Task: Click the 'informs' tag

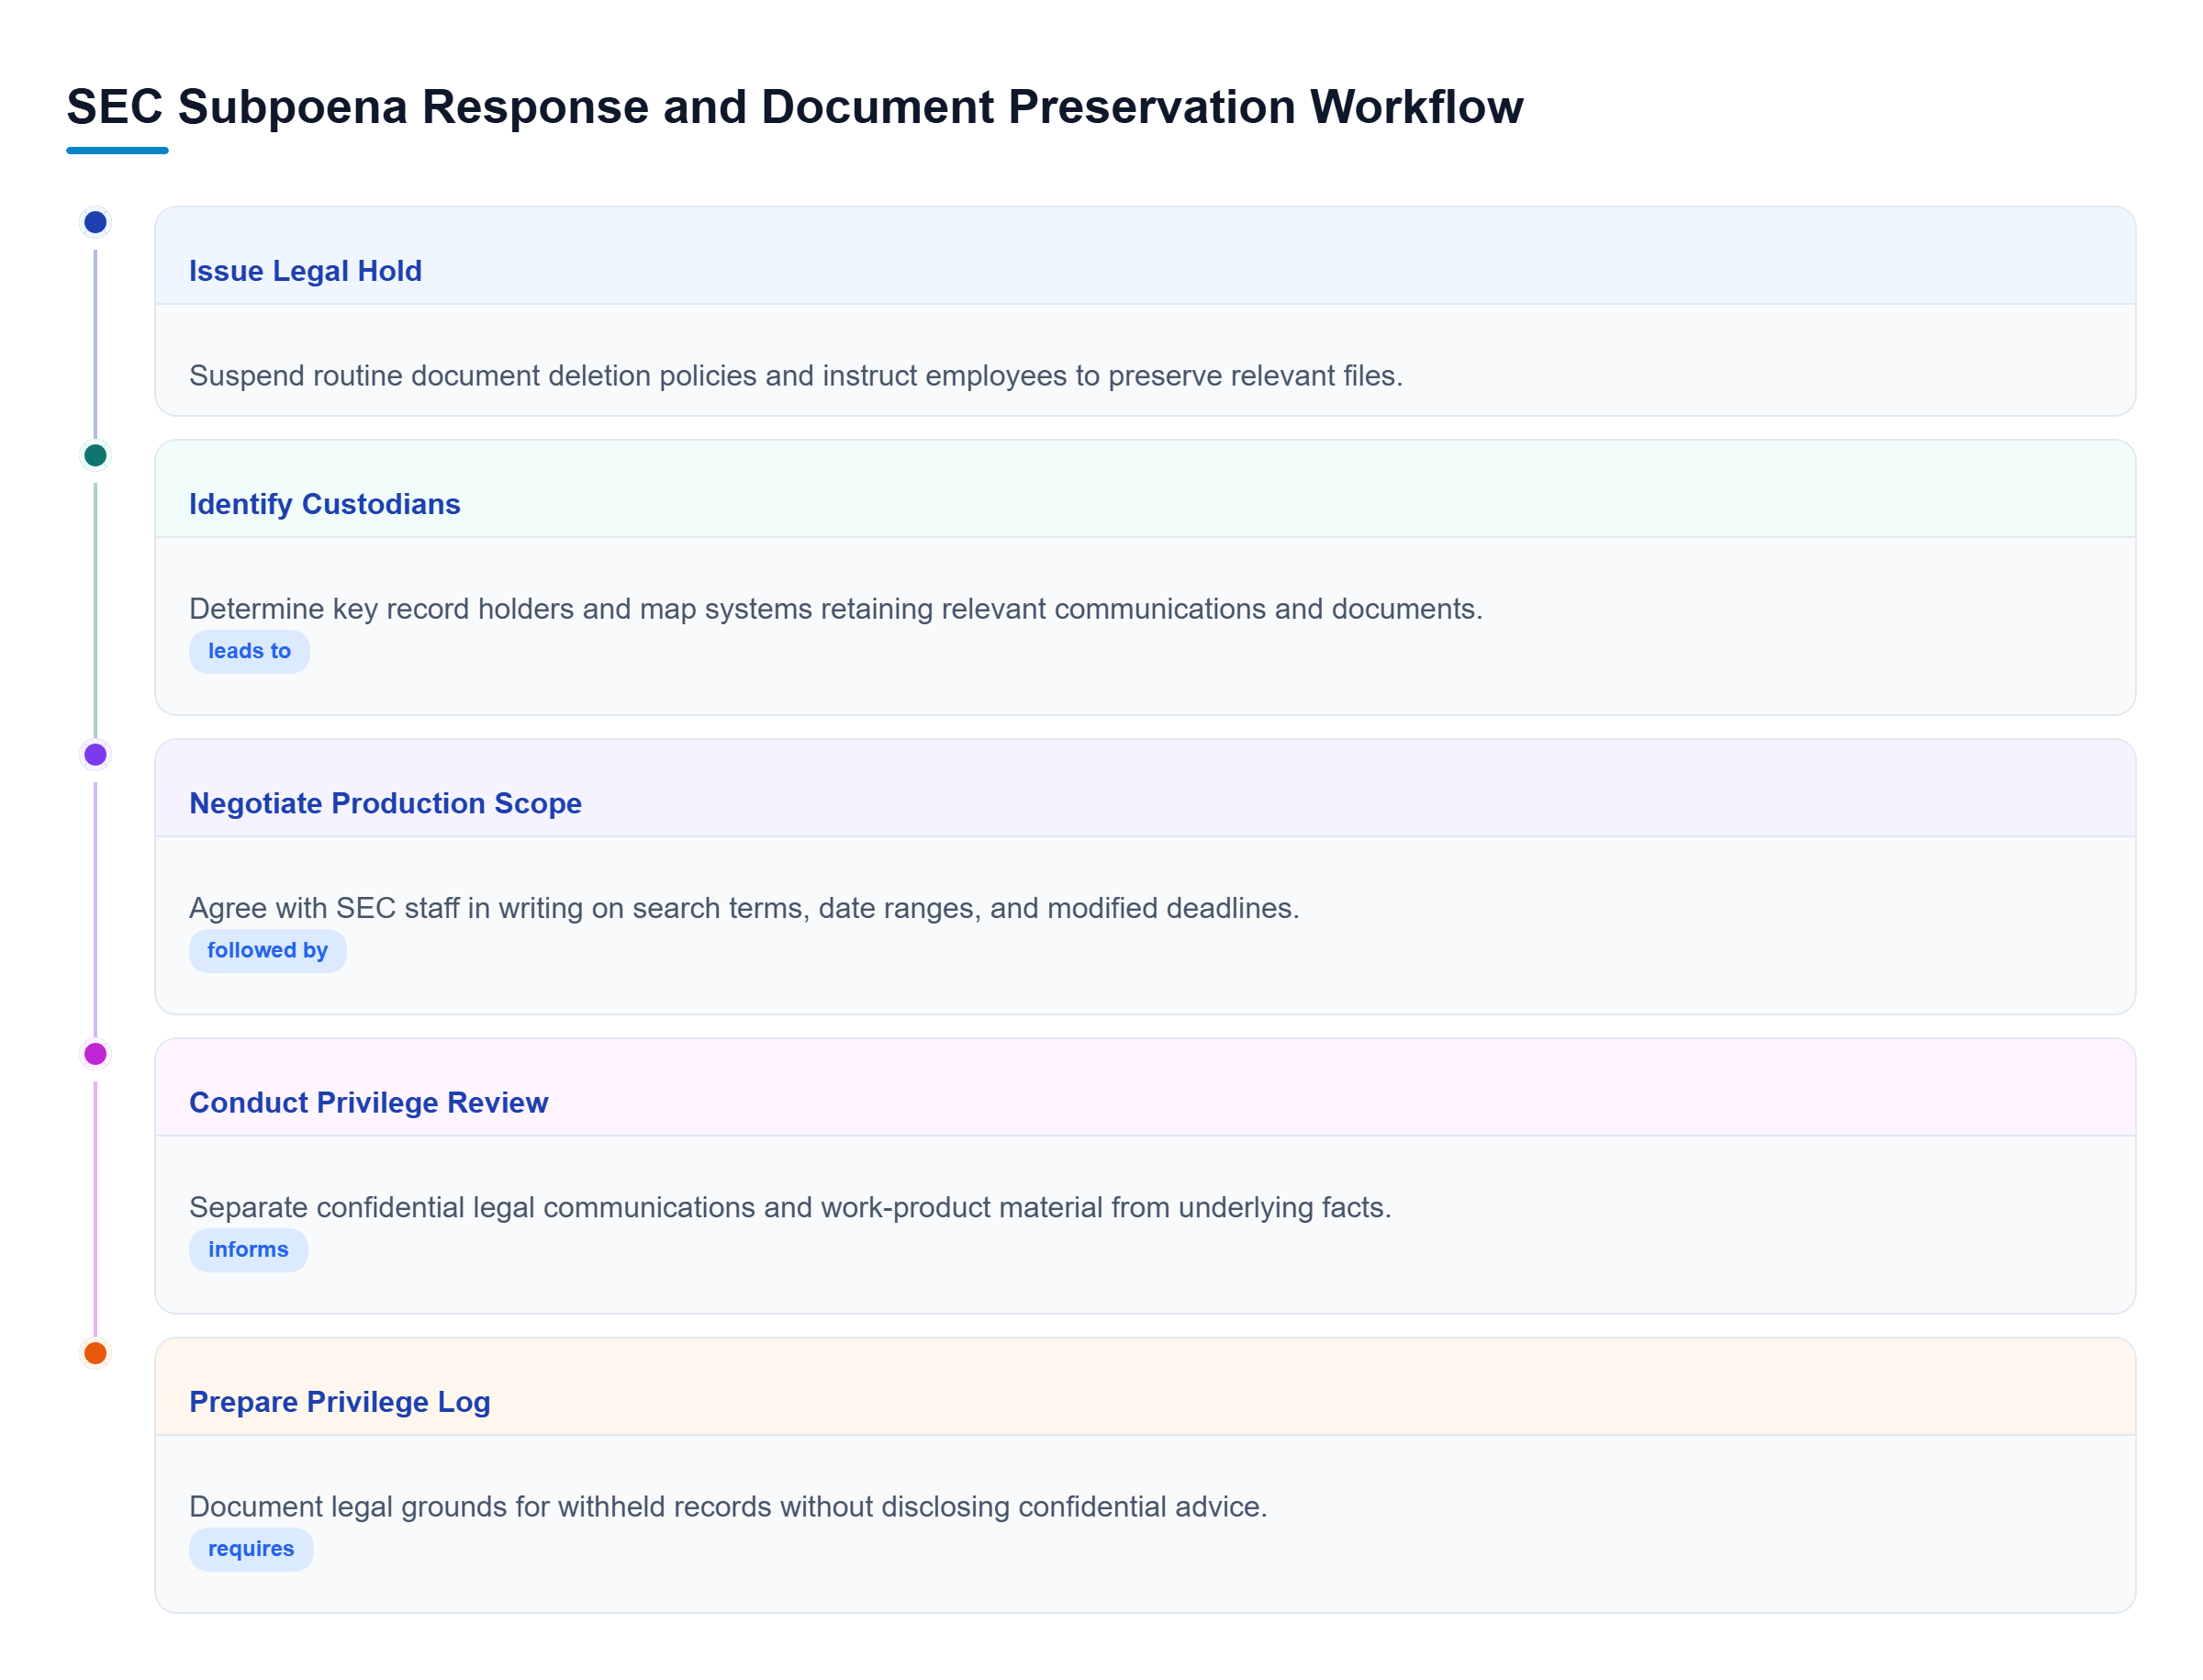Action: point(248,1249)
